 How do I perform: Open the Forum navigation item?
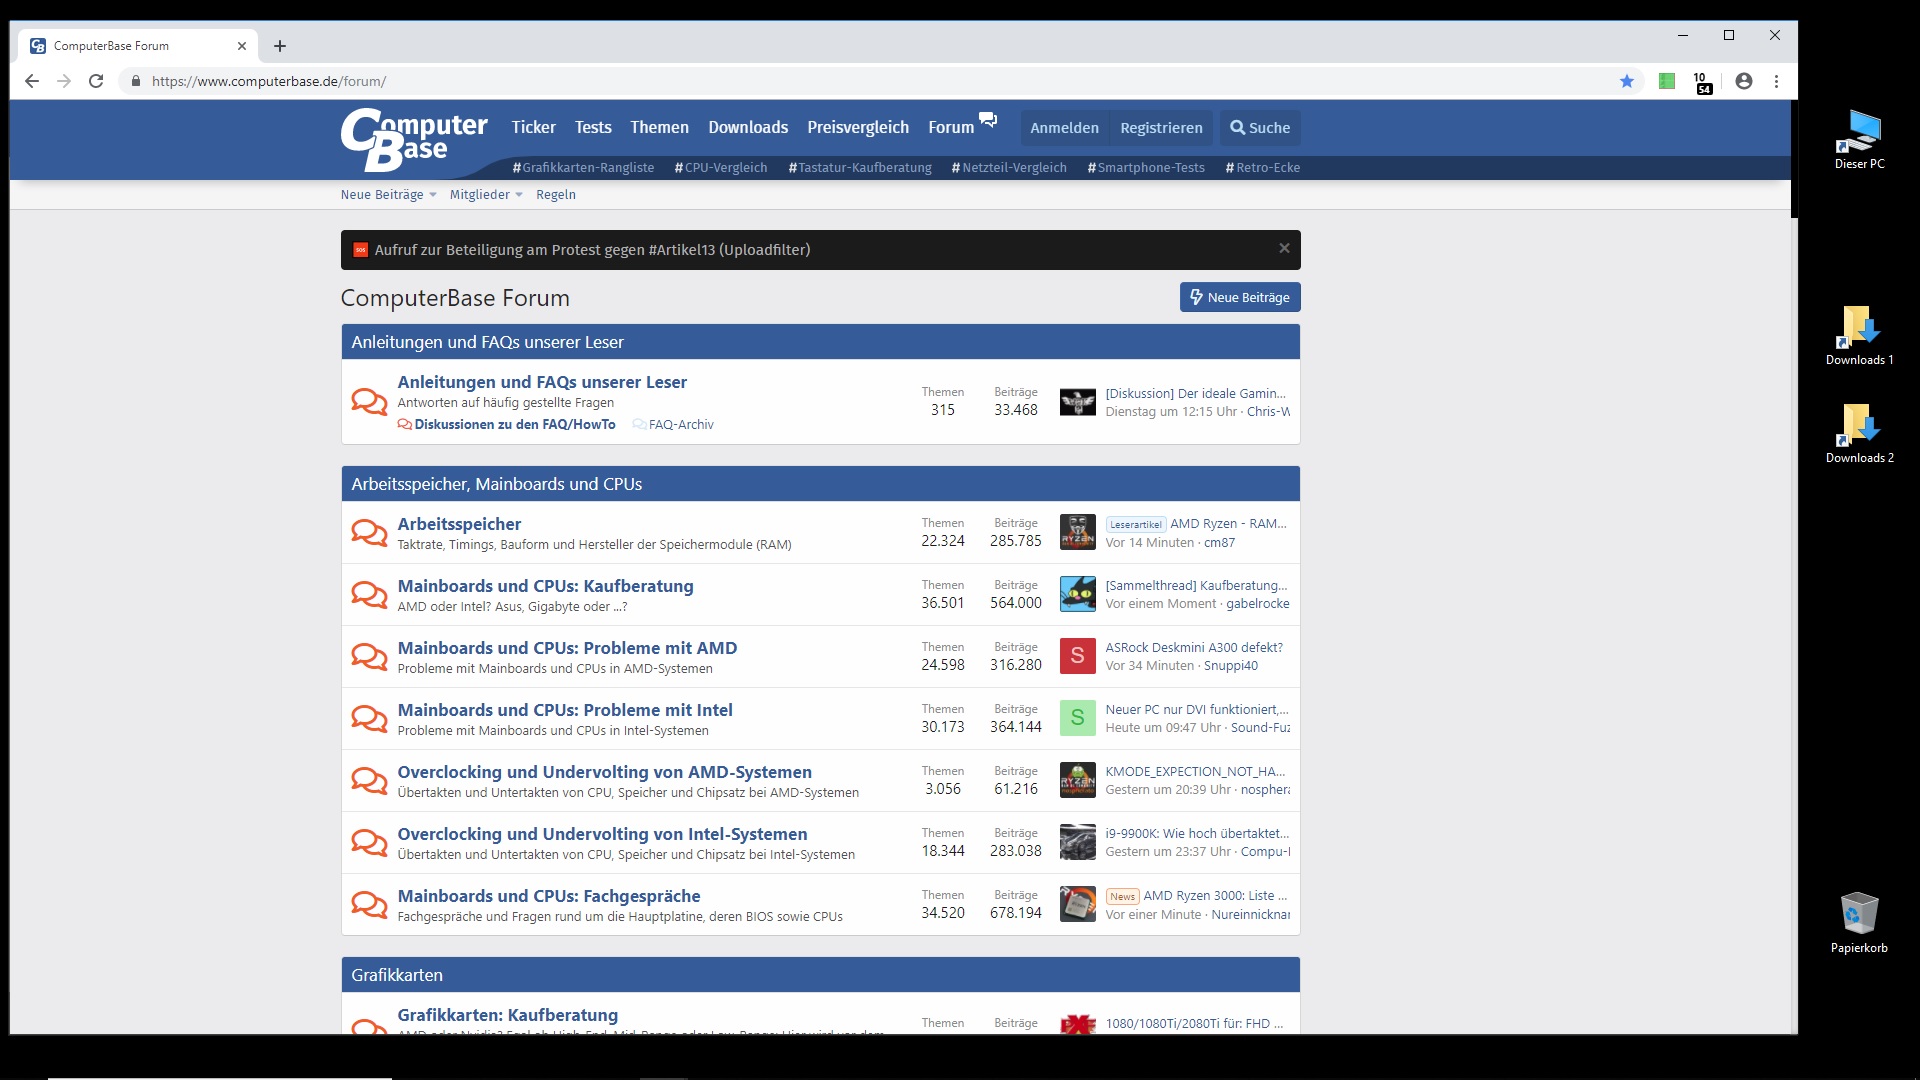[950, 127]
